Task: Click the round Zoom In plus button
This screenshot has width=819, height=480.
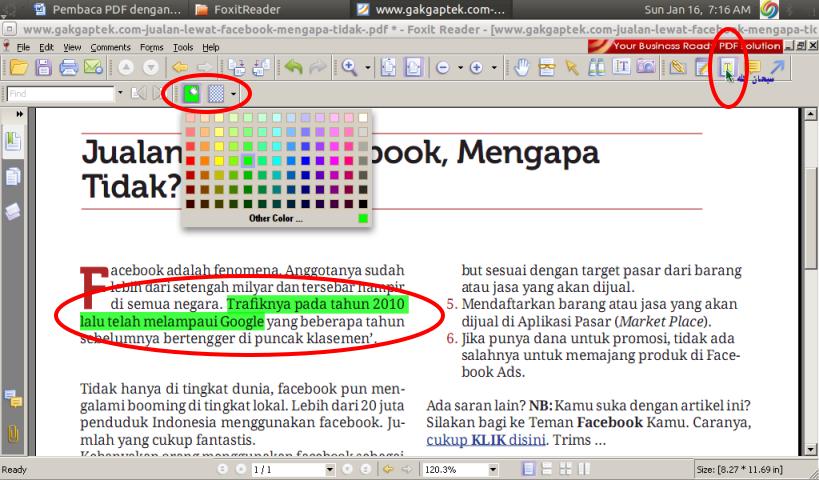Action: pos(476,67)
